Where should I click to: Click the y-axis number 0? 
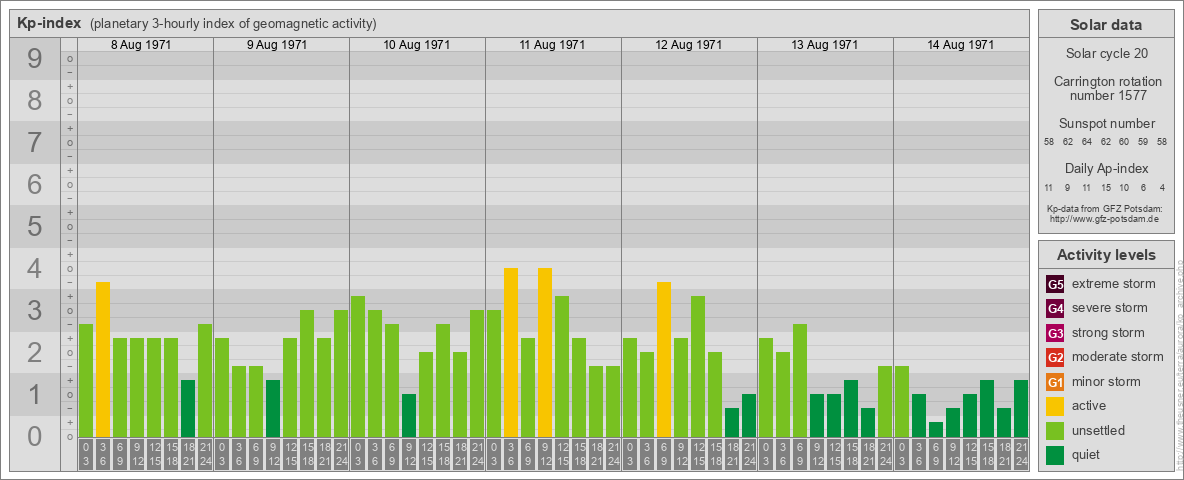click(x=35, y=436)
